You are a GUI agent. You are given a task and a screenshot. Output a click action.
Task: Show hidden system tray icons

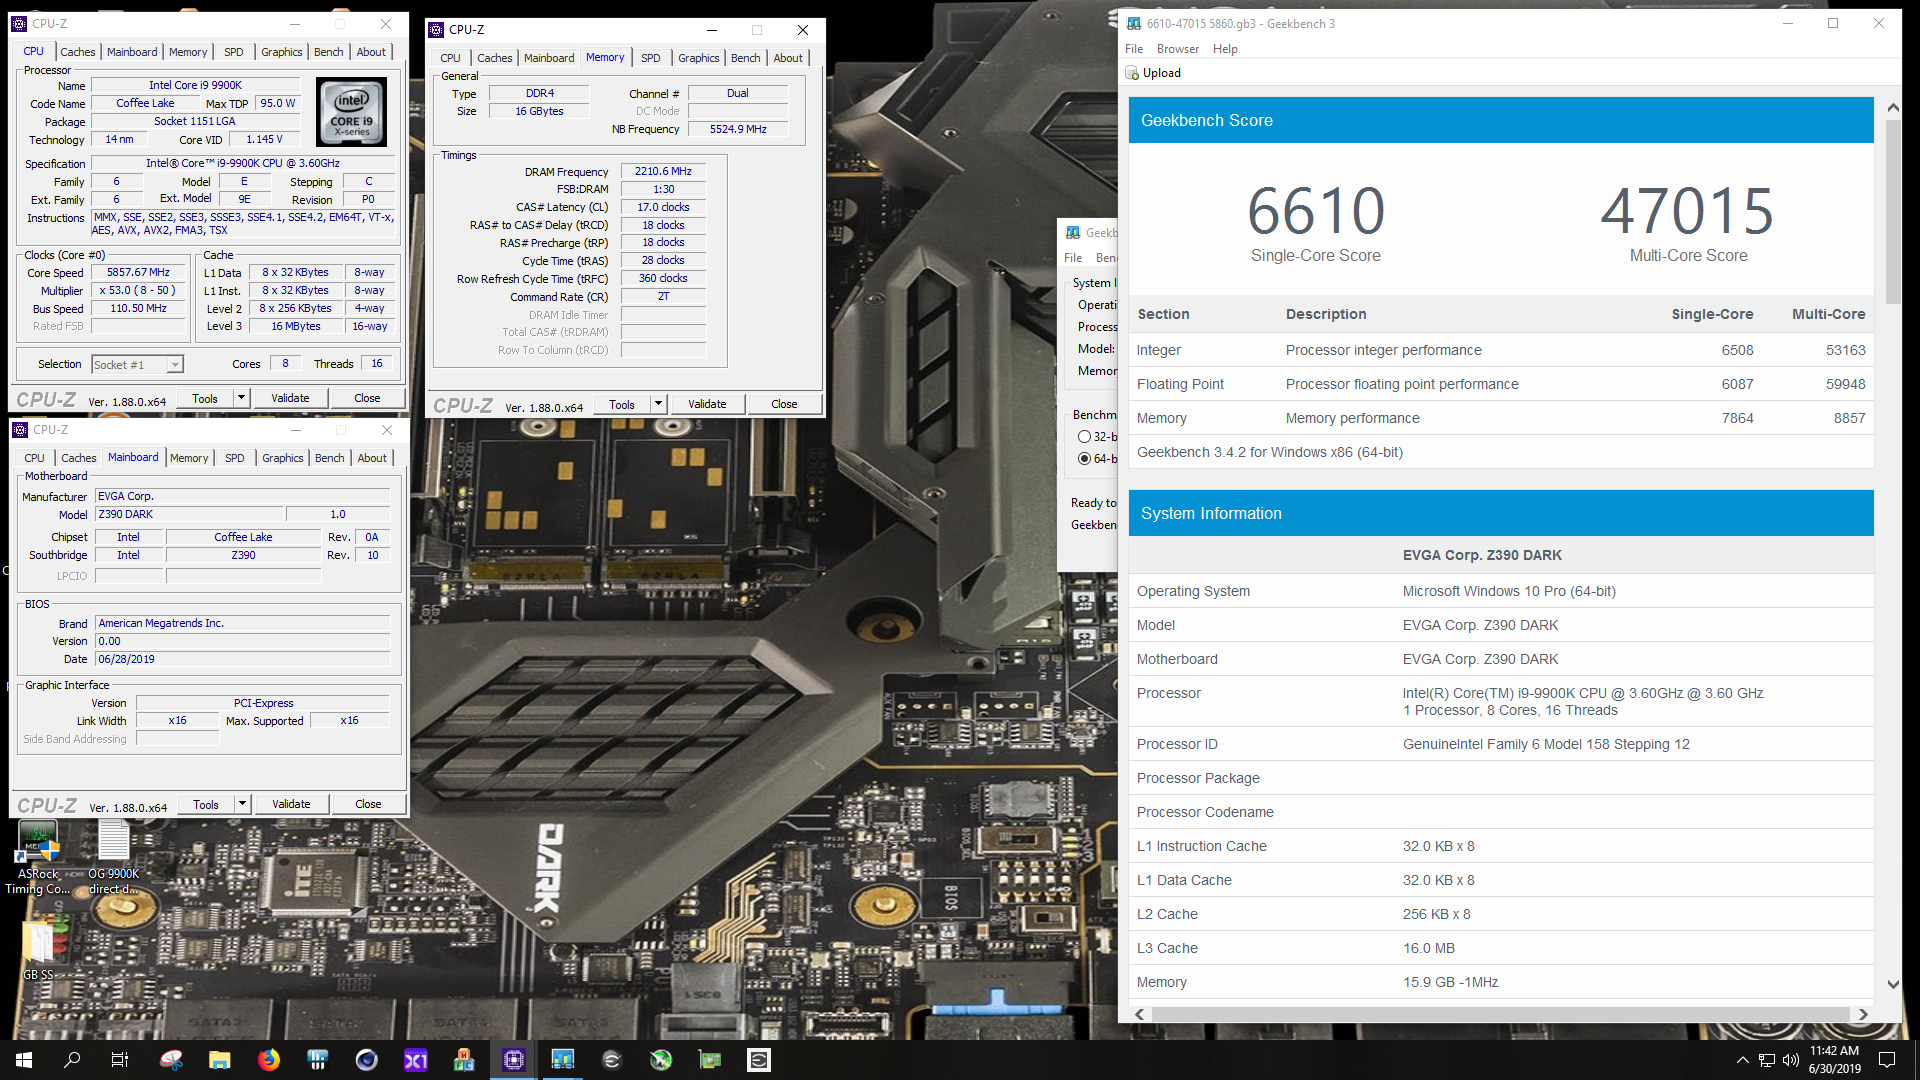pyautogui.click(x=1743, y=1060)
